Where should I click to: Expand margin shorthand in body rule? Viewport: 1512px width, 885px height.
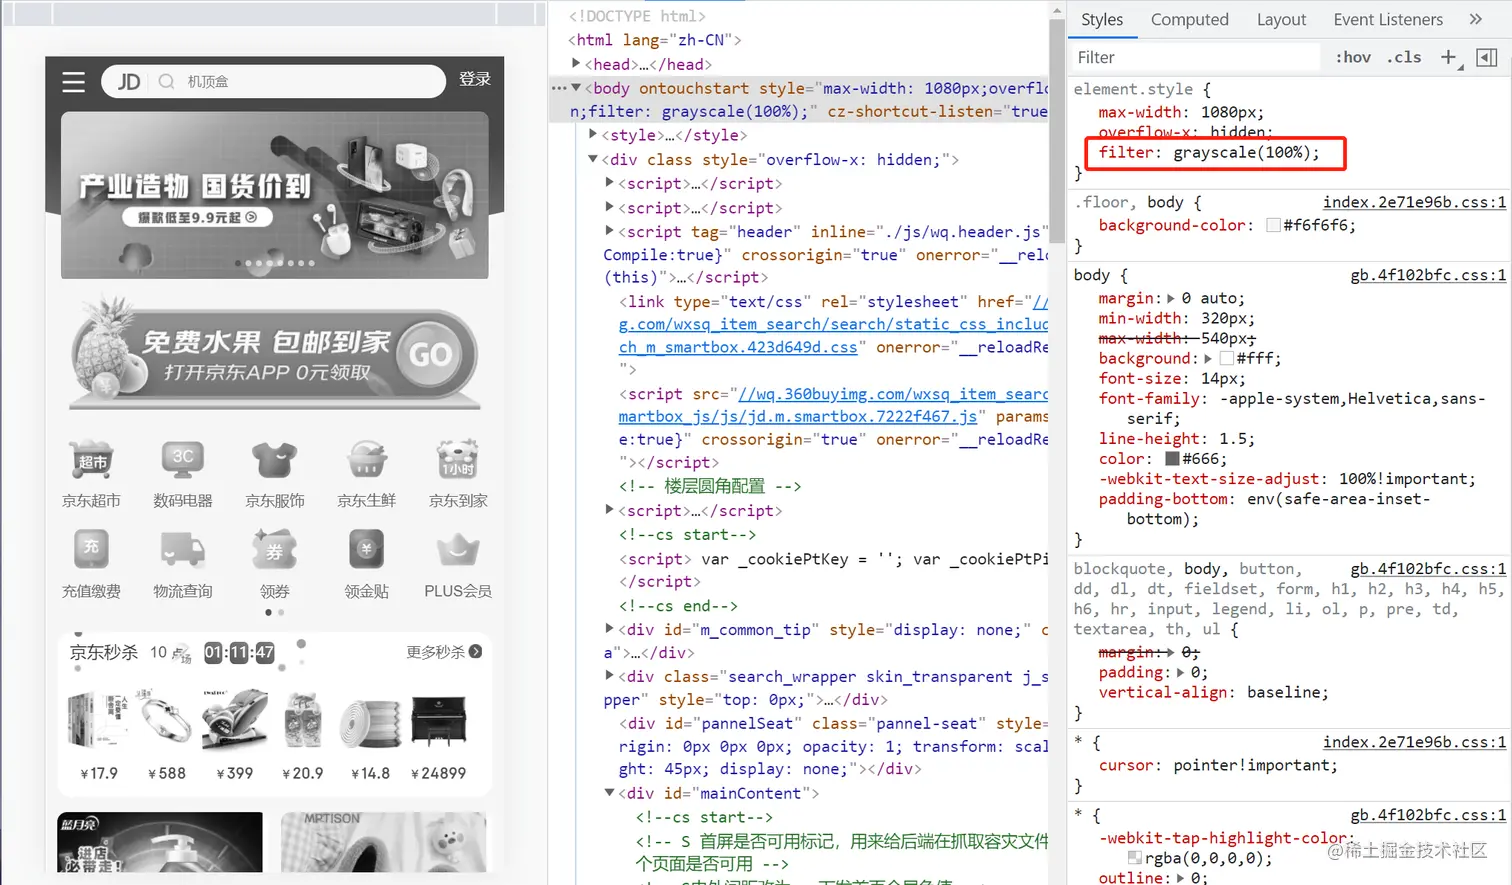pos(1171,298)
